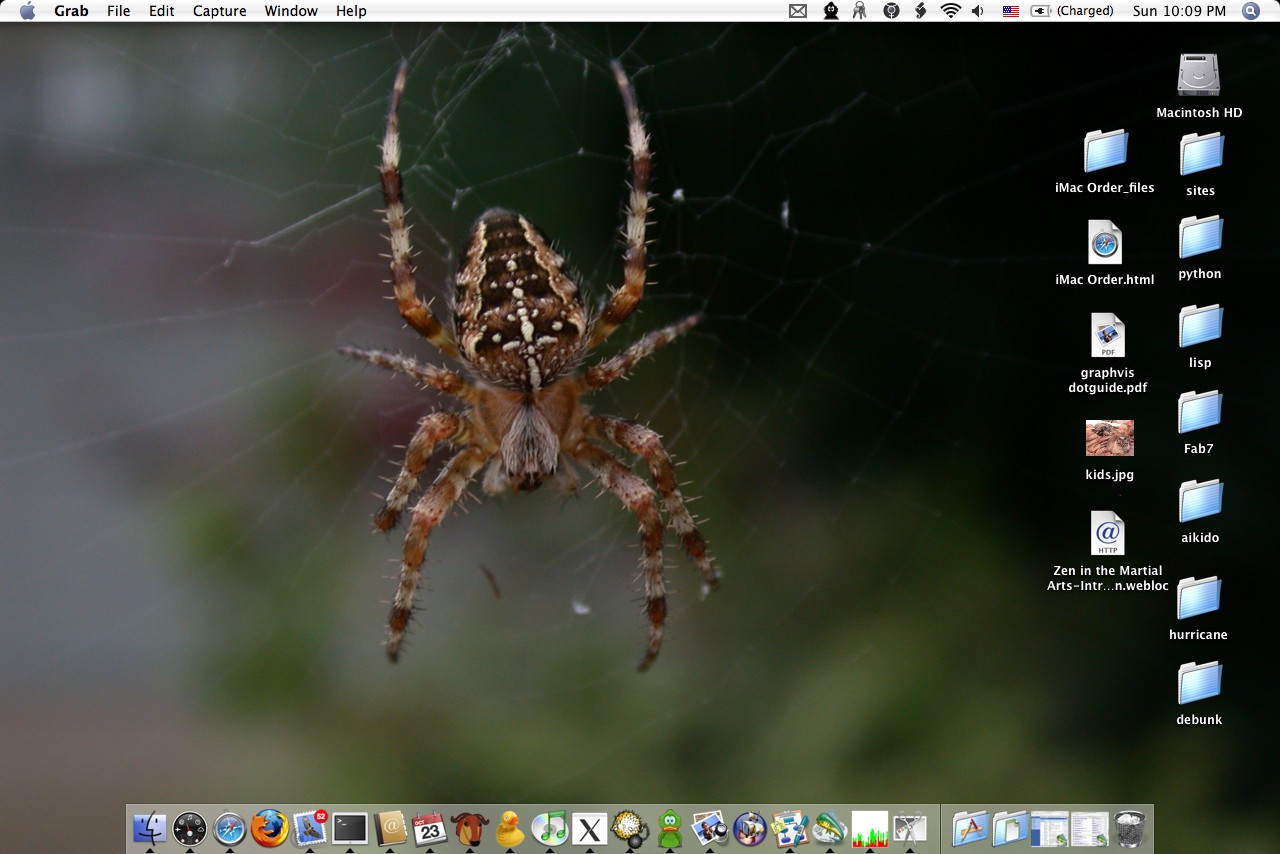Open iCal calendar in the Dock

430,828
